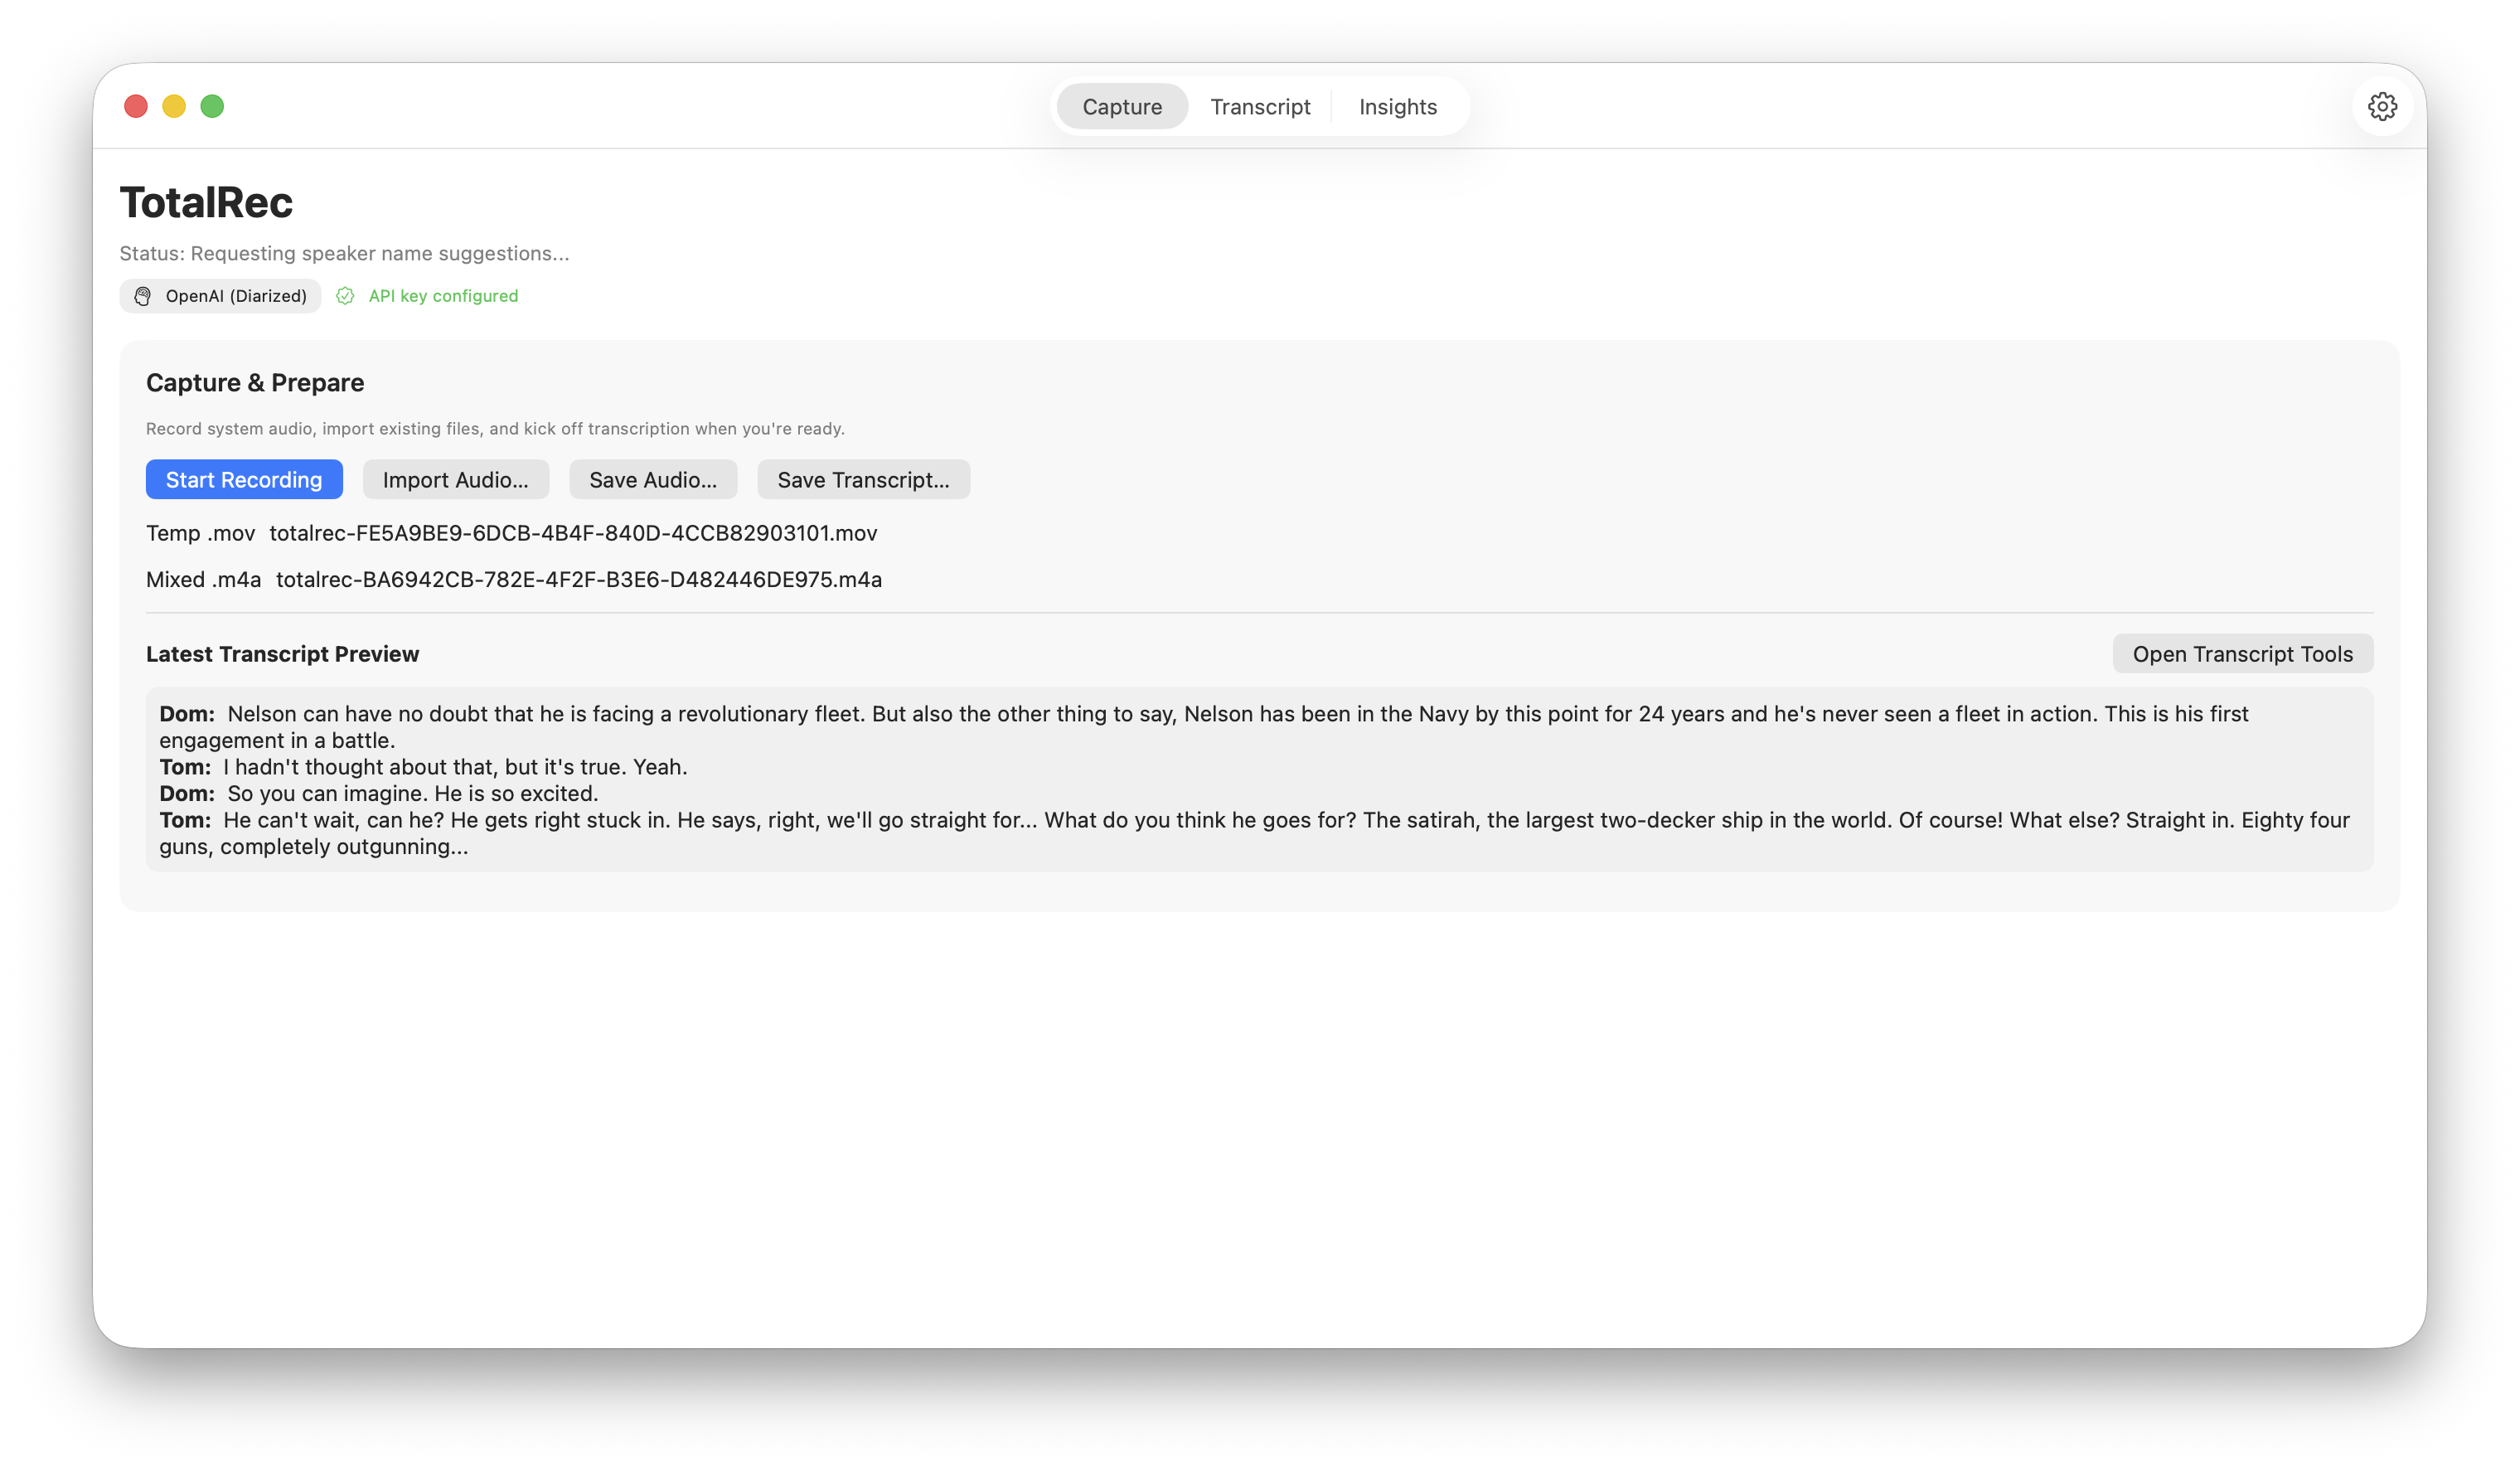
Task: Start Recording with the blue button
Action: [244, 480]
